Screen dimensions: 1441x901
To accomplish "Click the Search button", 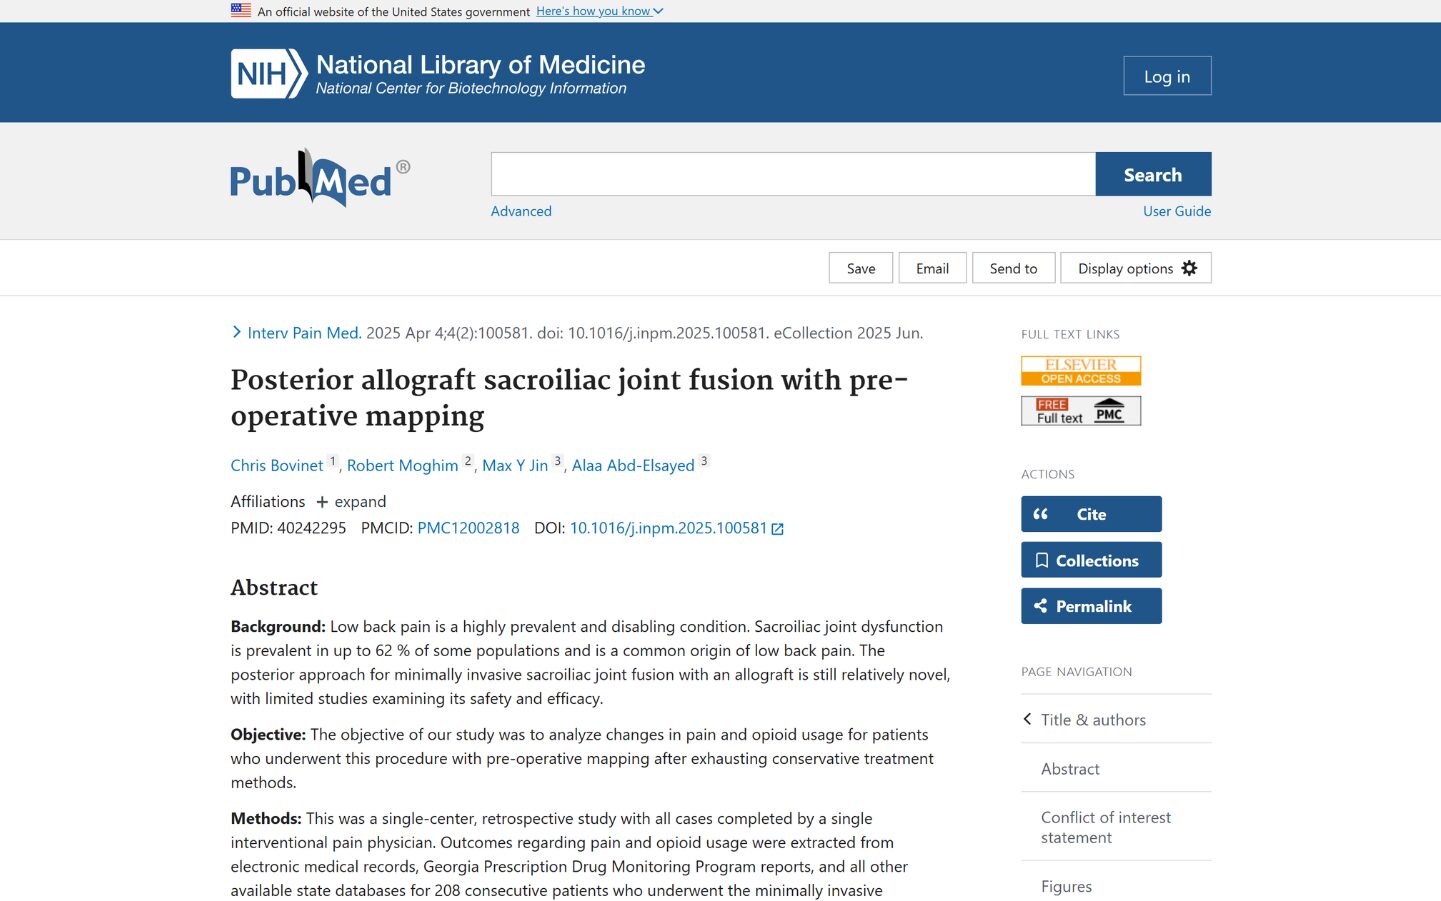I will tap(1153, 174).
